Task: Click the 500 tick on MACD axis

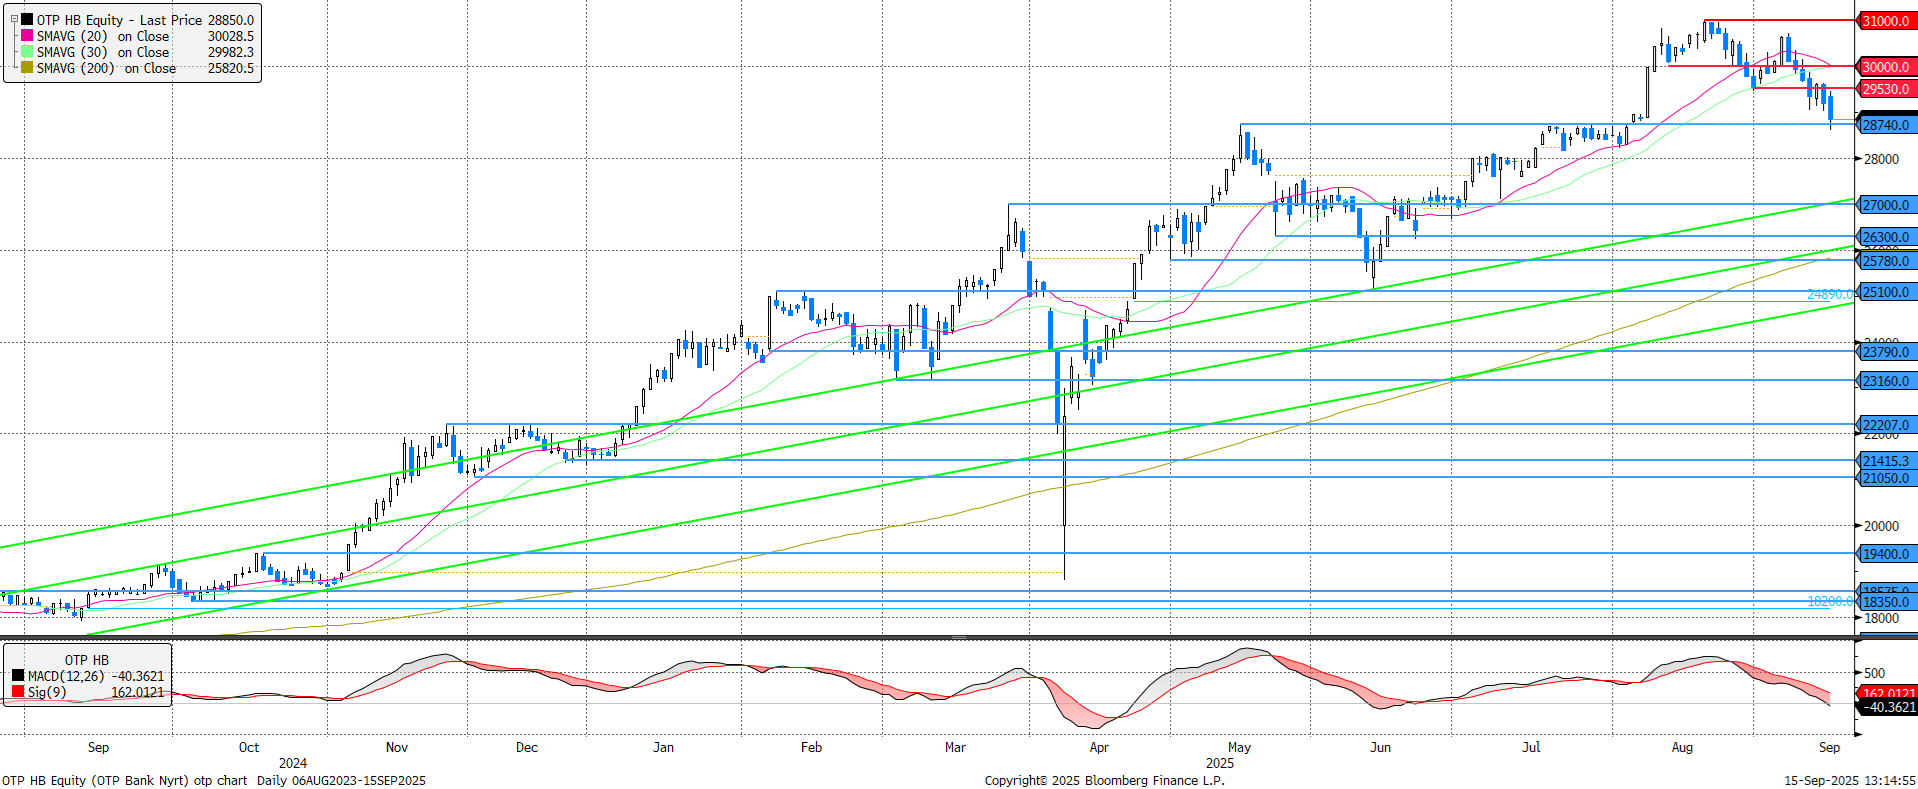Action: [1875, 673]
